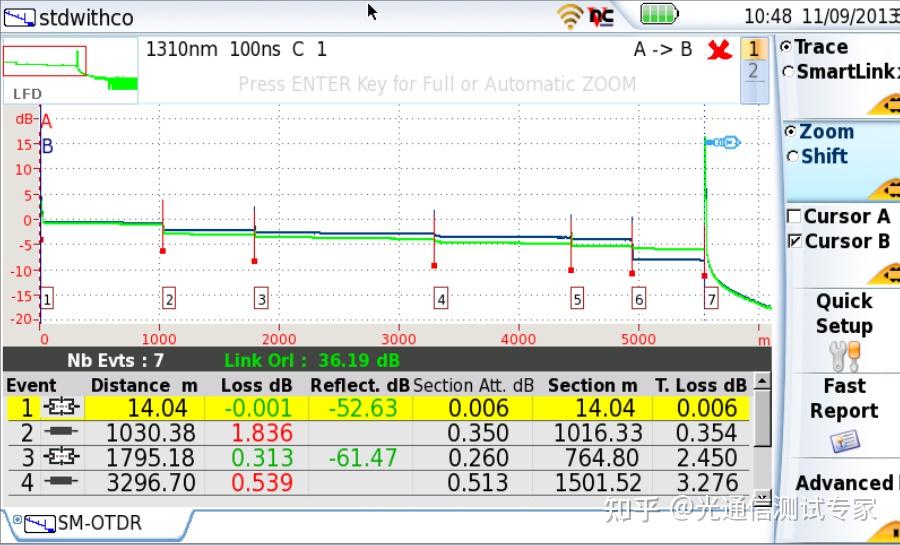This screenshot has width=900, height=546.
Task: Click the blue fiber end icon above event 7
Action: [724, 143]
